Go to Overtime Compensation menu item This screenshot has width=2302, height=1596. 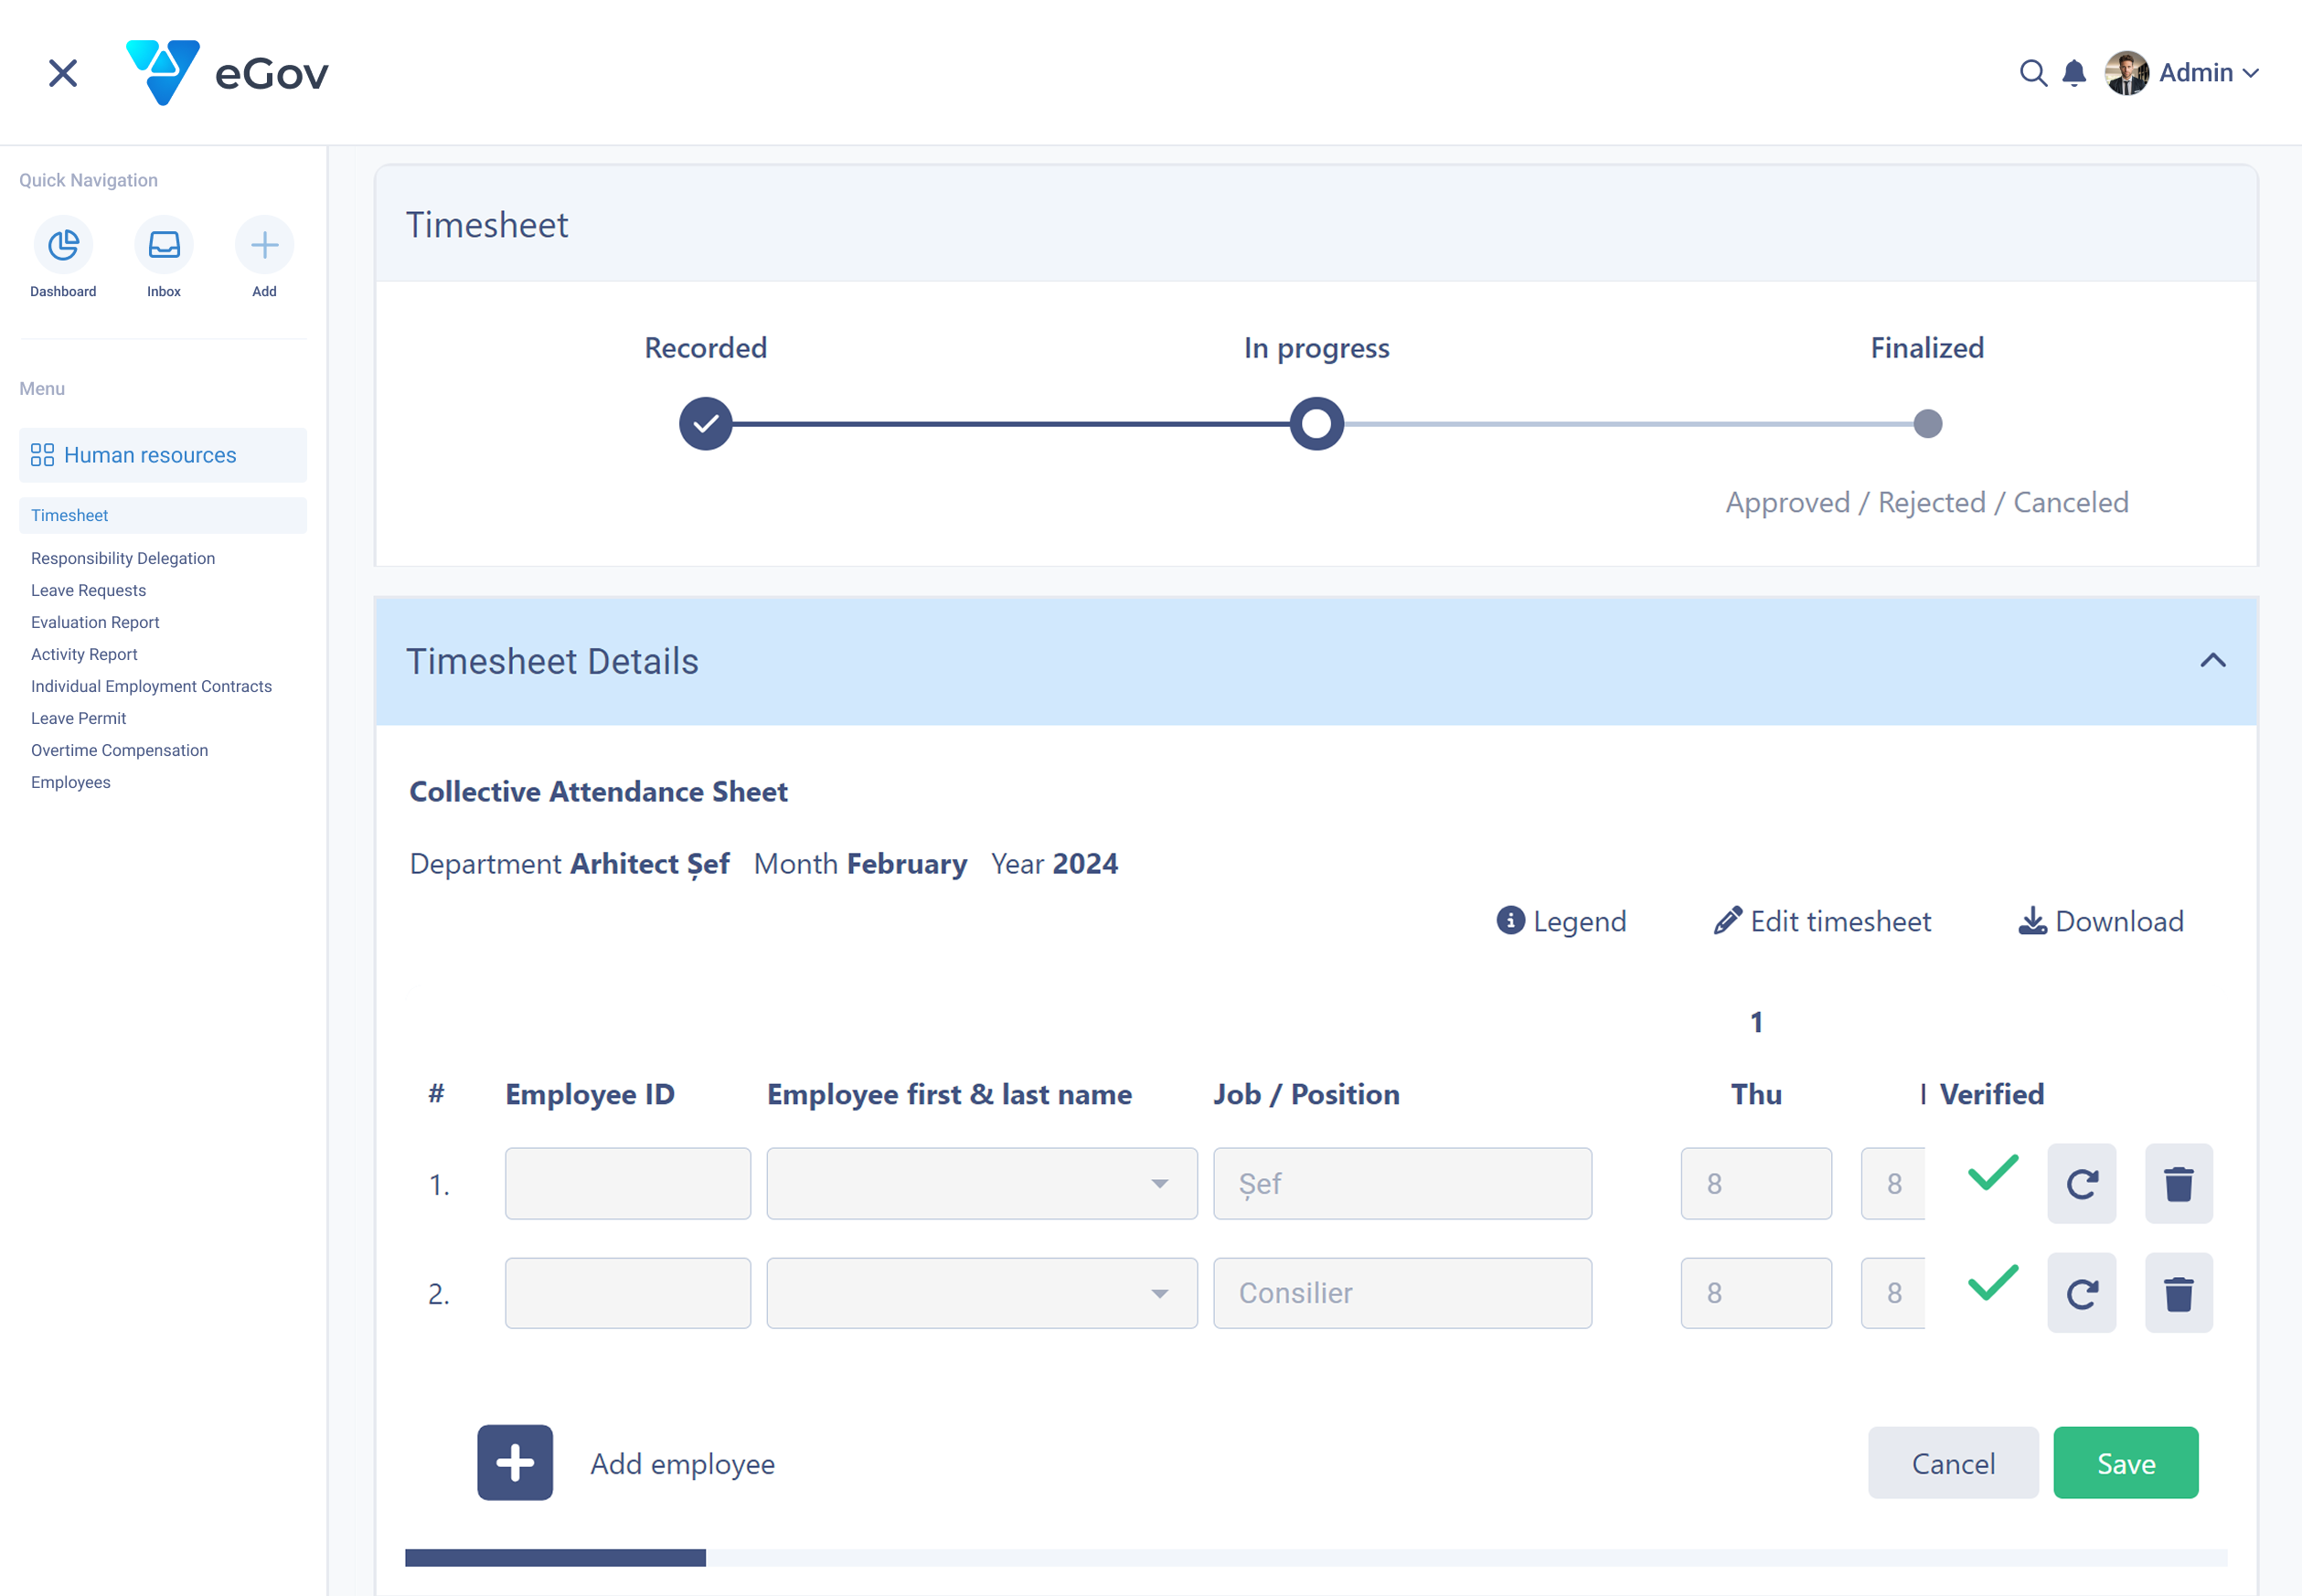[119, 750]
